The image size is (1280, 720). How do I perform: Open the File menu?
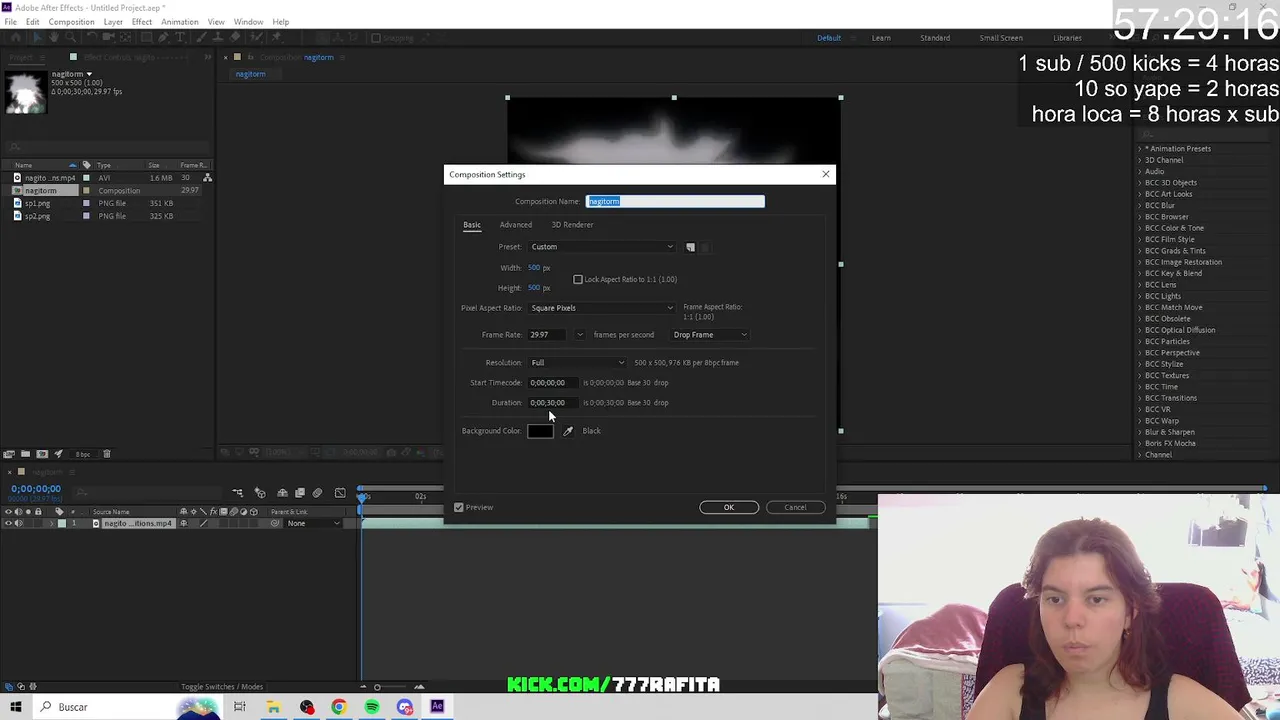(10, 22)
